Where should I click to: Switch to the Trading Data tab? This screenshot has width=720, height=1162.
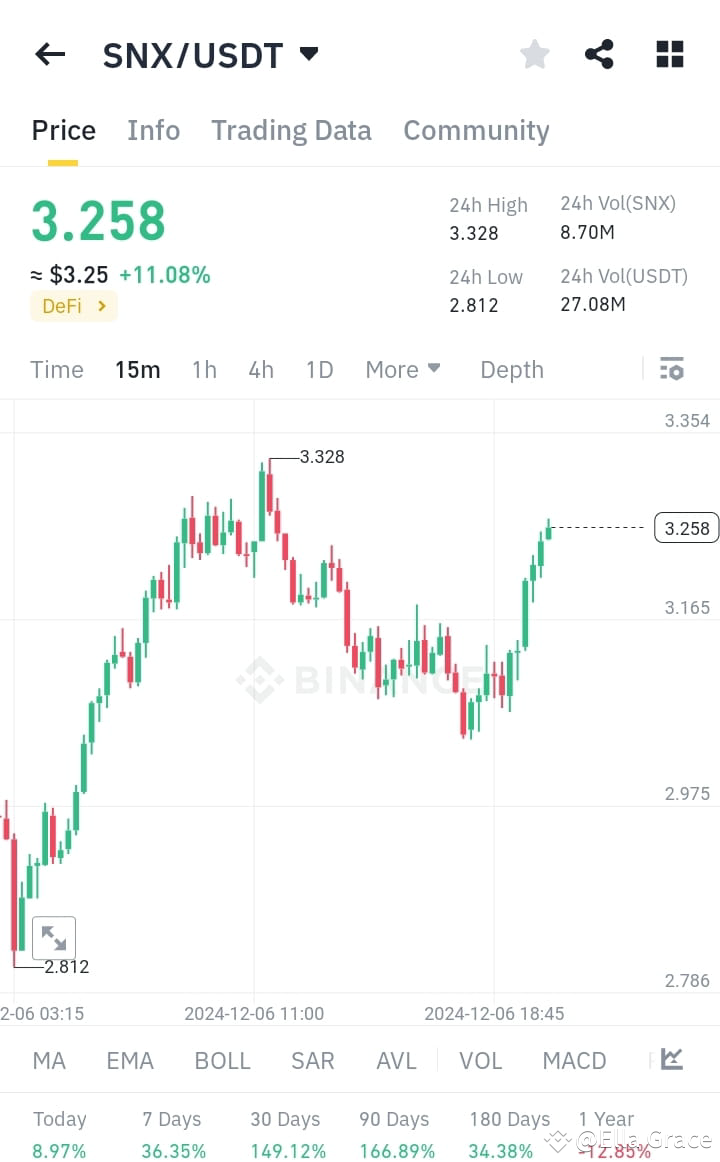point(291,130)
